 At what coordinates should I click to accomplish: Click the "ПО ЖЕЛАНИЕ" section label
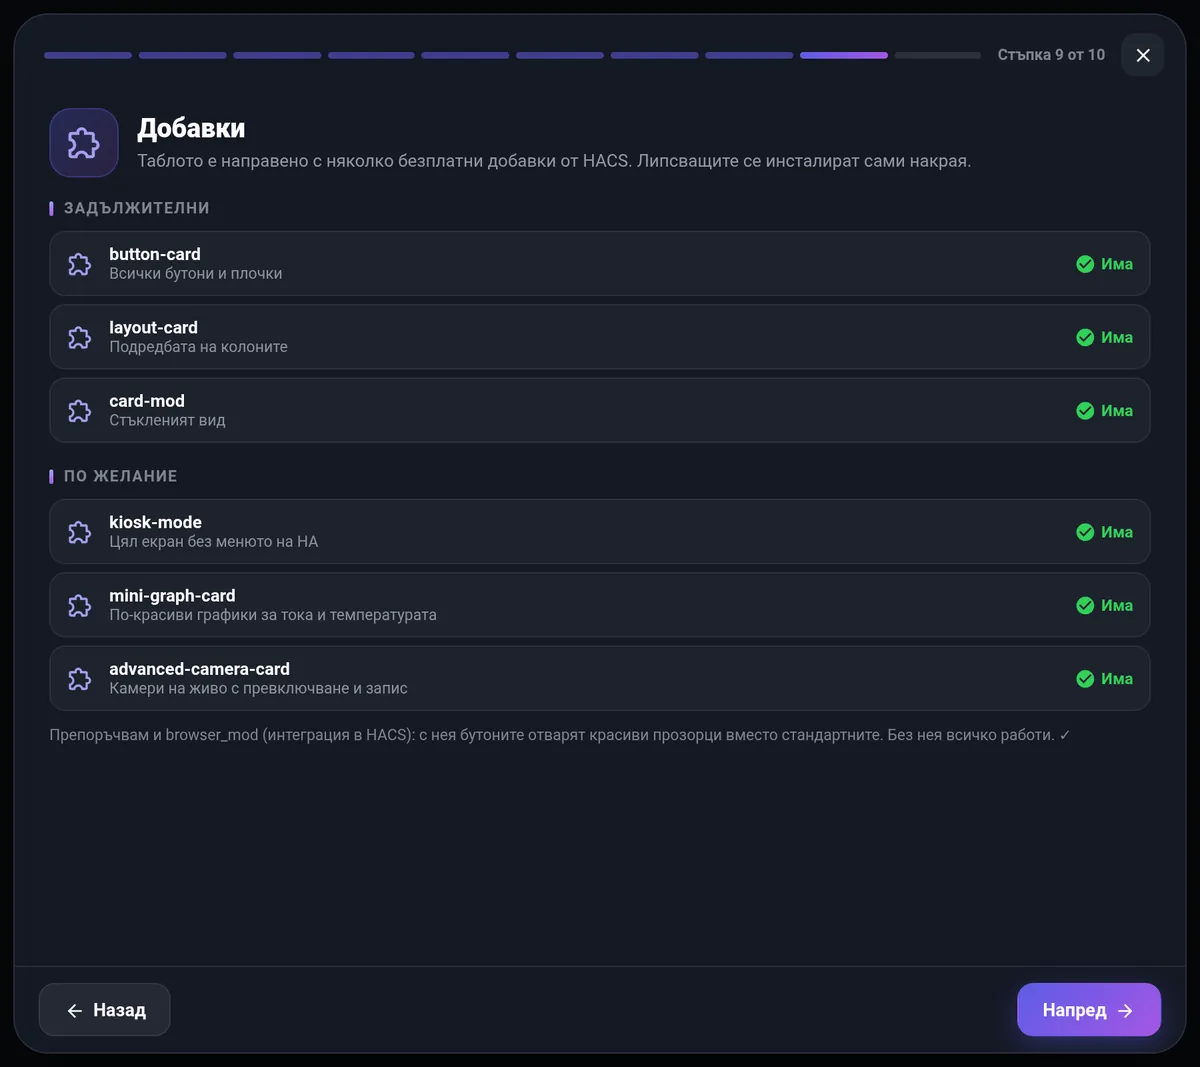[121, 476]
